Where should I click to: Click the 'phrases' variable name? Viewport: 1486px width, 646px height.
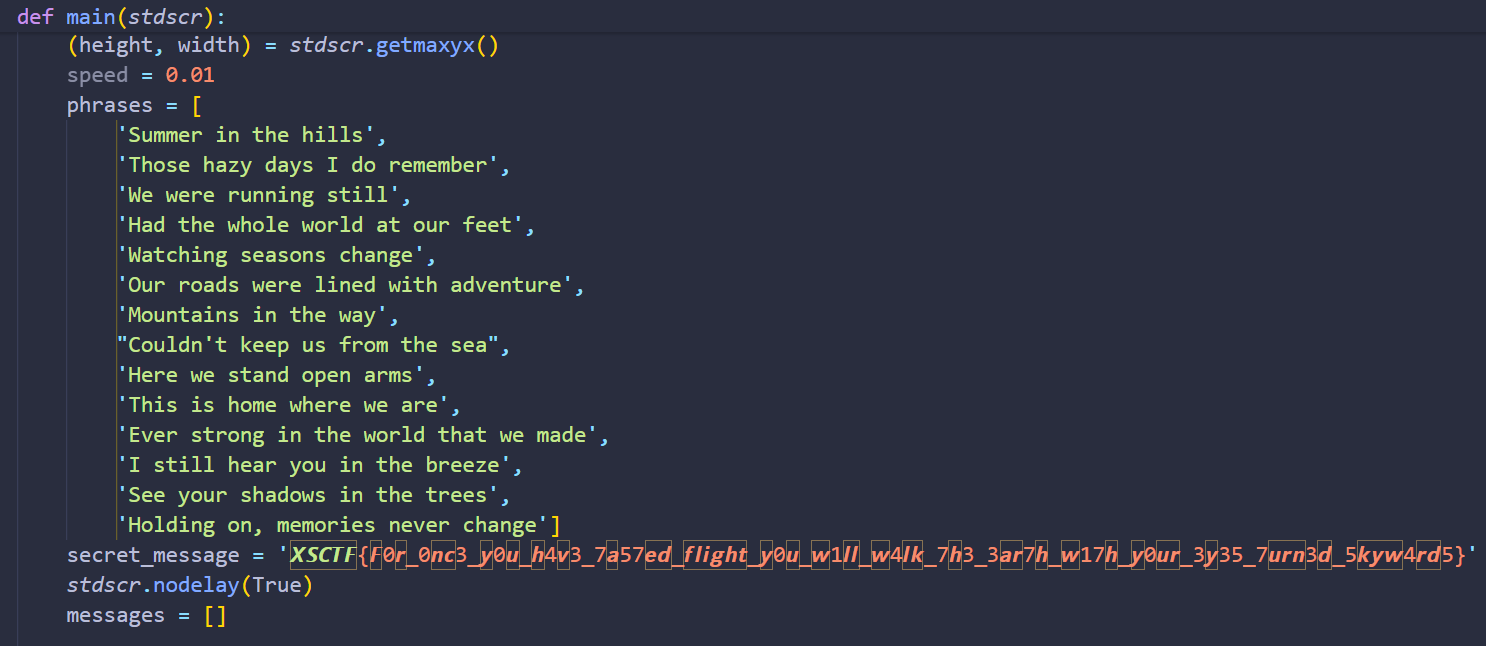[110, 105]
